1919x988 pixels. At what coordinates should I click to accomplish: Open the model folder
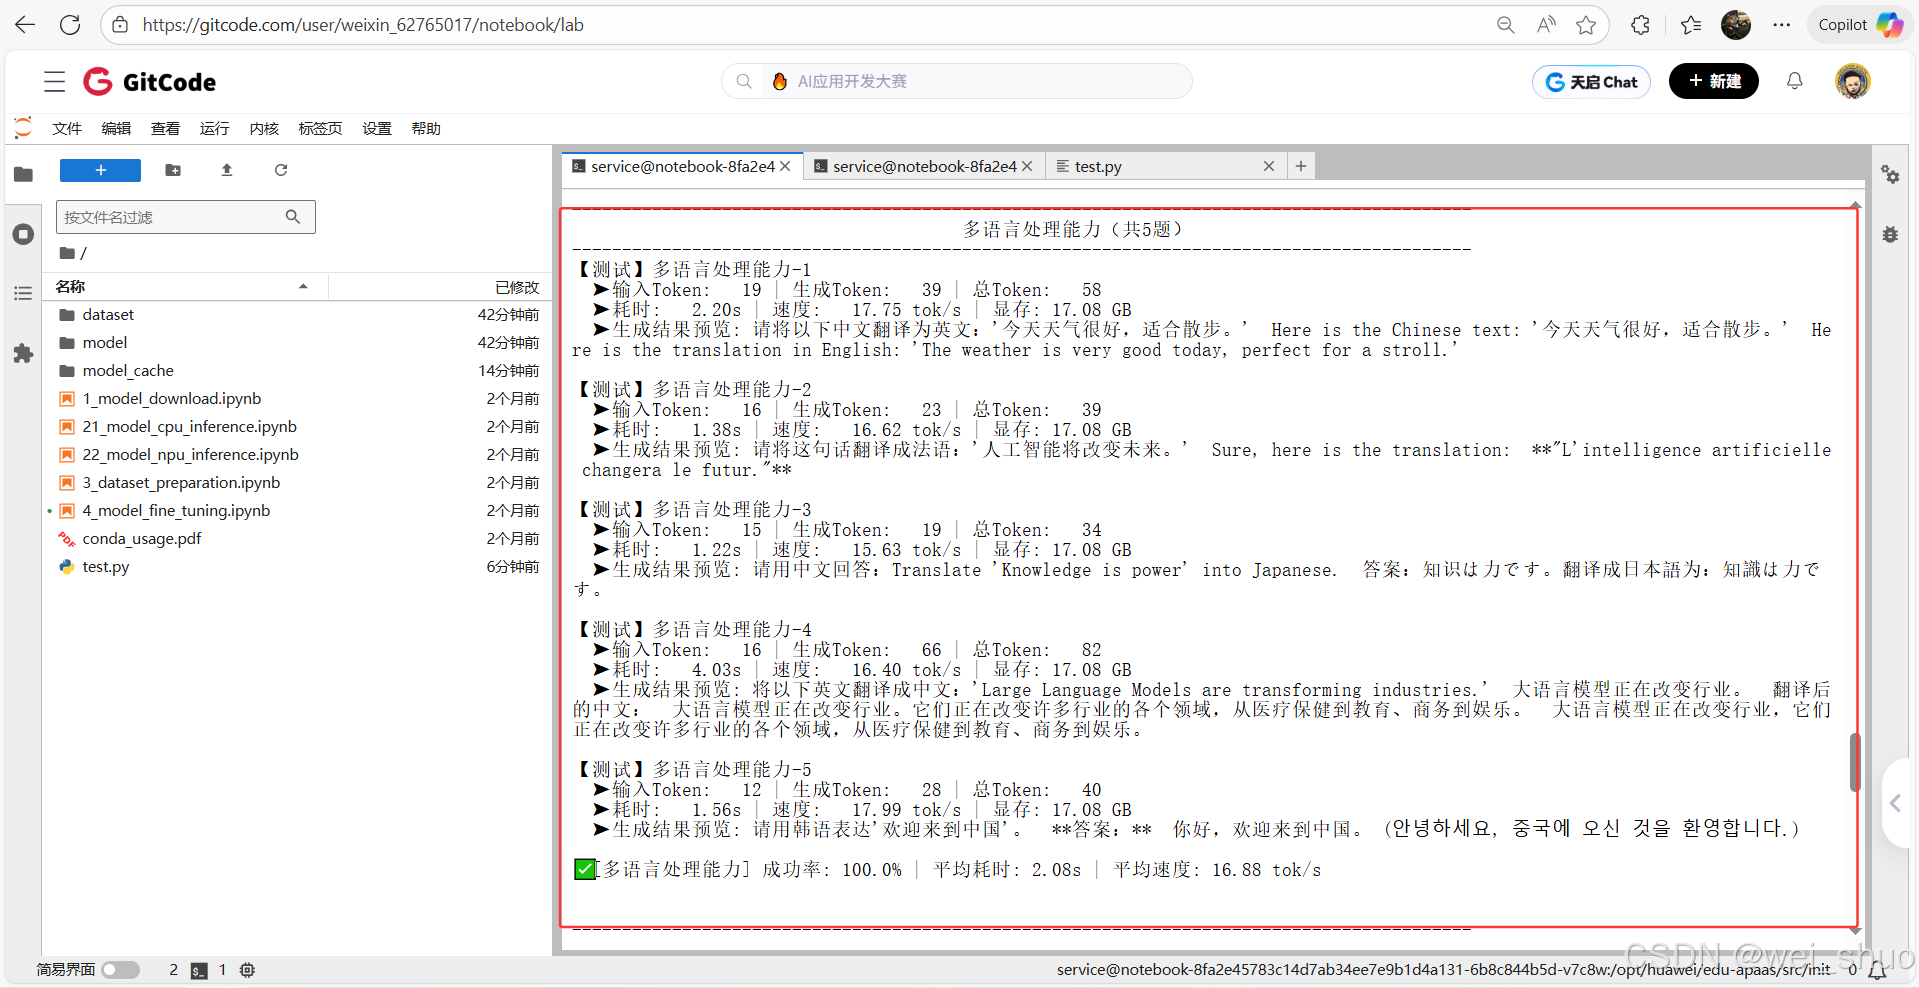click(295, 342)
